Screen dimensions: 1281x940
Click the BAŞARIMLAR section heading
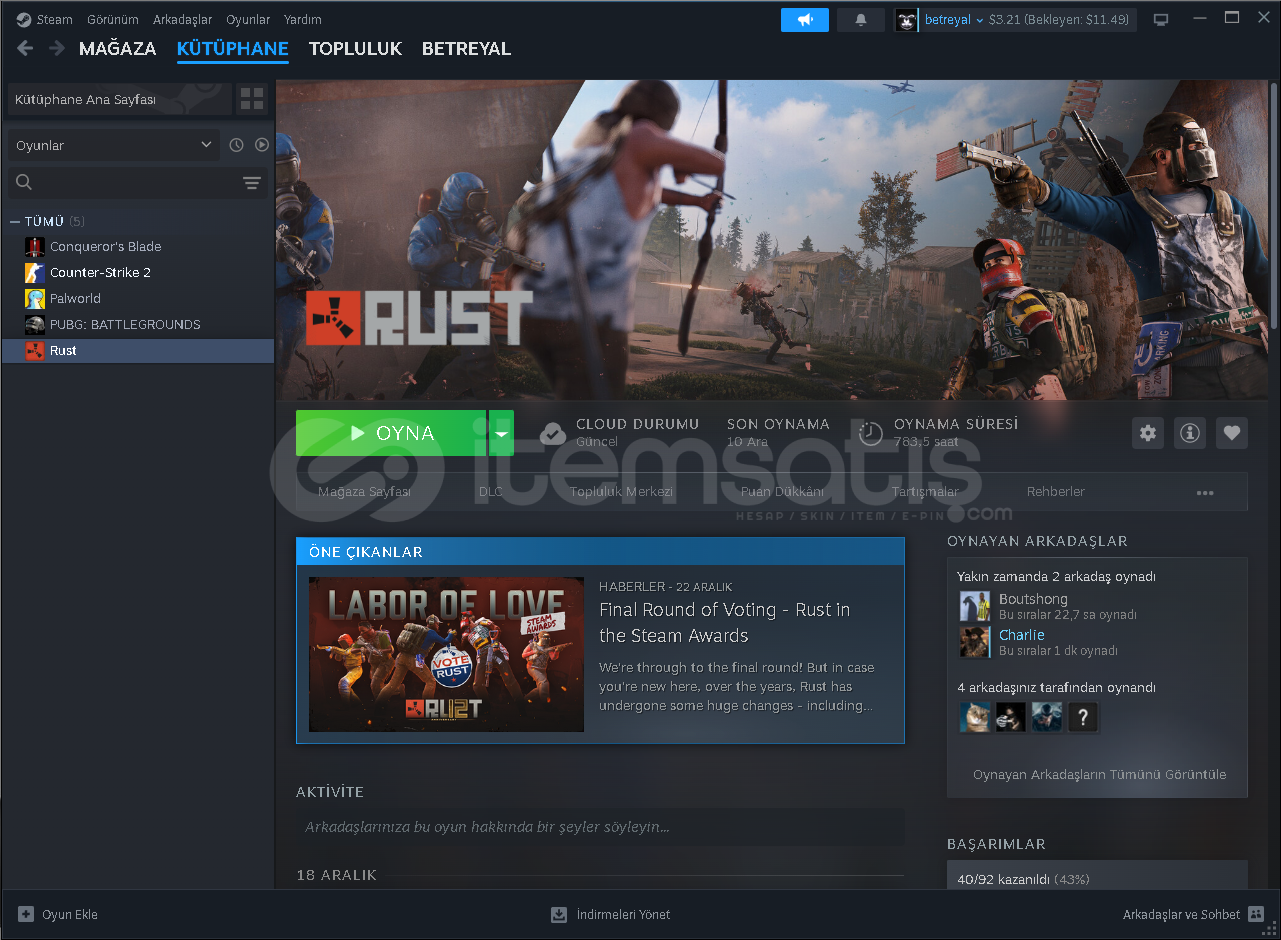tap(996, 844)
